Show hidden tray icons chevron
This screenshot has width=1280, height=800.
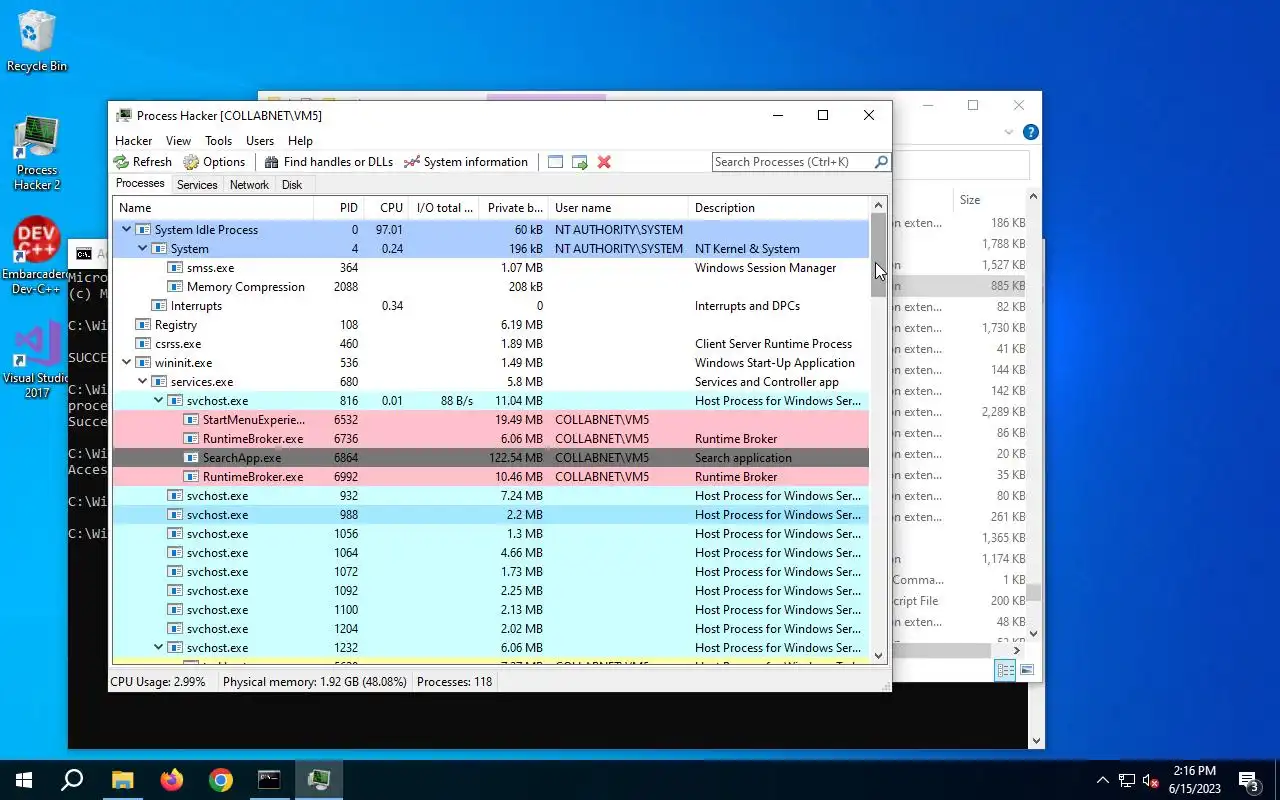(1103, 780)
